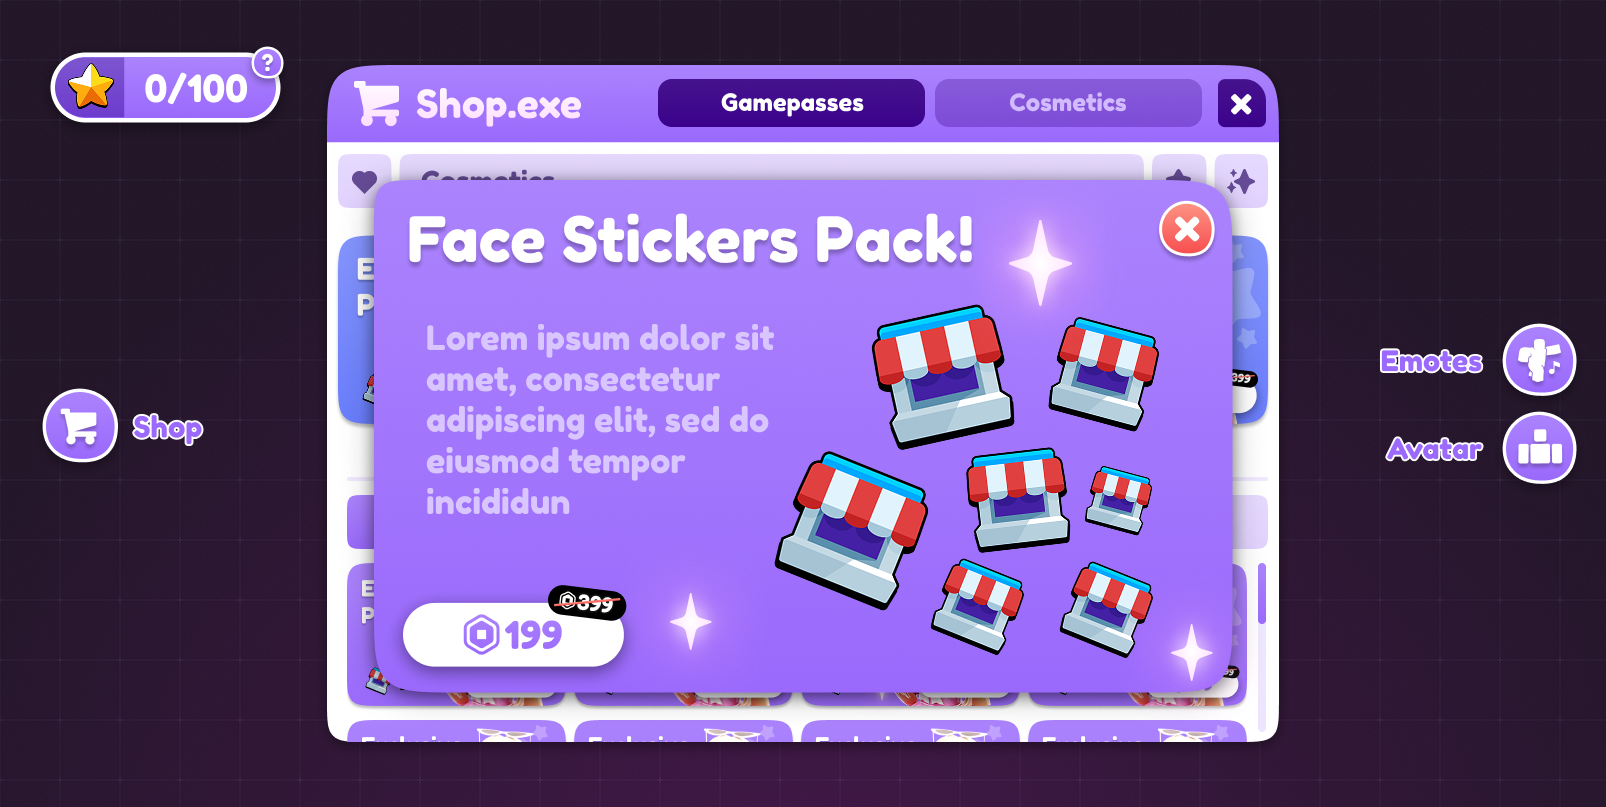Click the Emotes text label
This screenshot has width=1606, height=807.
1431,361
